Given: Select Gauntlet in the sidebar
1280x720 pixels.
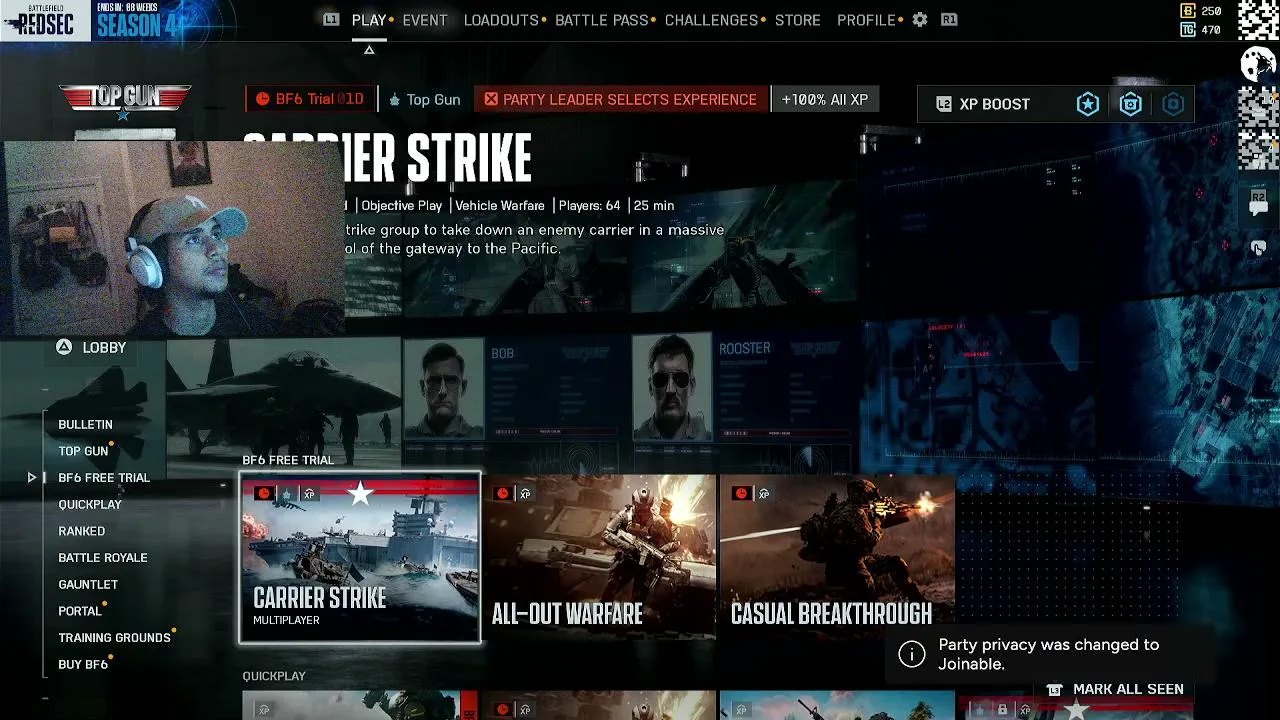Looking at the screenshot, I should tap(88, 585).
